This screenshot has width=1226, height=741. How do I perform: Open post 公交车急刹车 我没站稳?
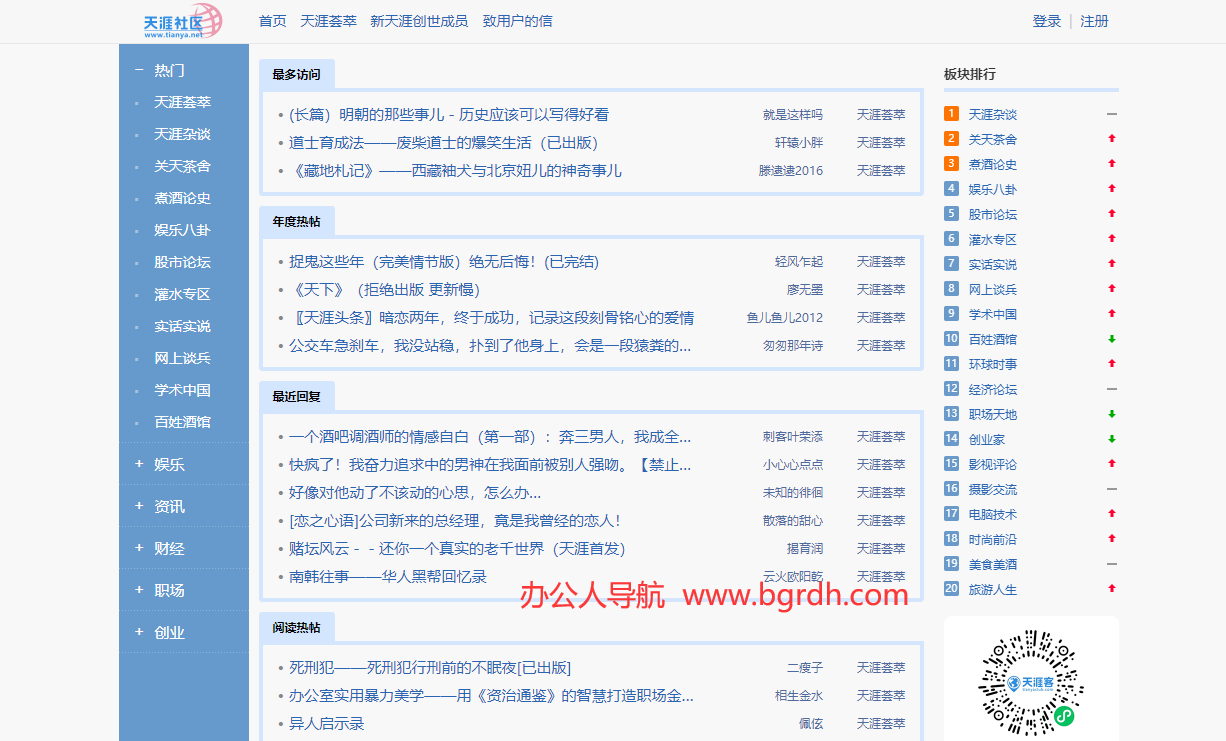[490, 346]
